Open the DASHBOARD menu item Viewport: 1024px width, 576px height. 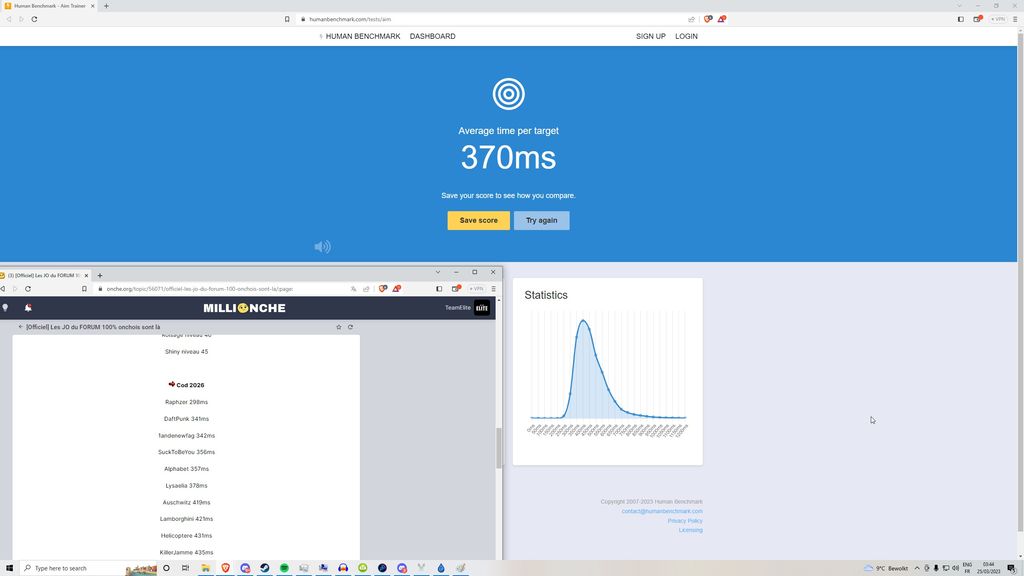[432, 36]
